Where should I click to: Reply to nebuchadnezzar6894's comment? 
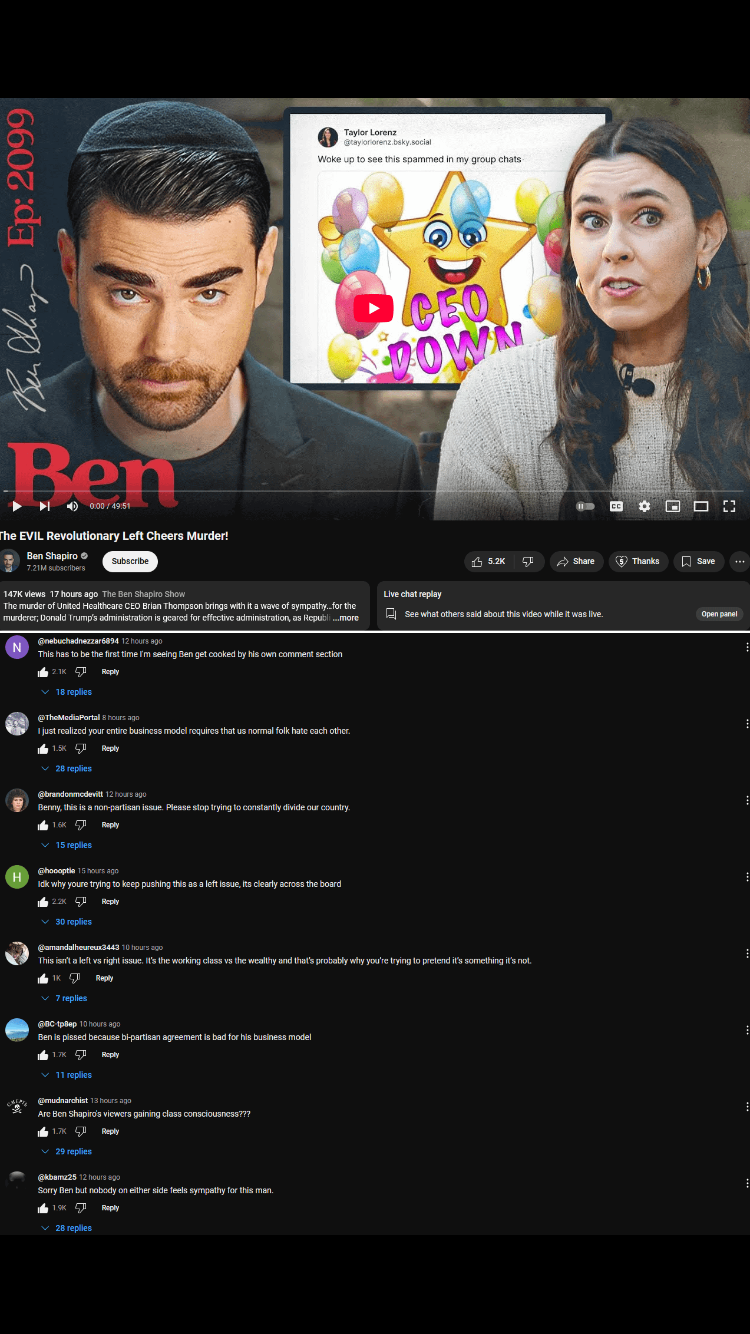[110, 672]
